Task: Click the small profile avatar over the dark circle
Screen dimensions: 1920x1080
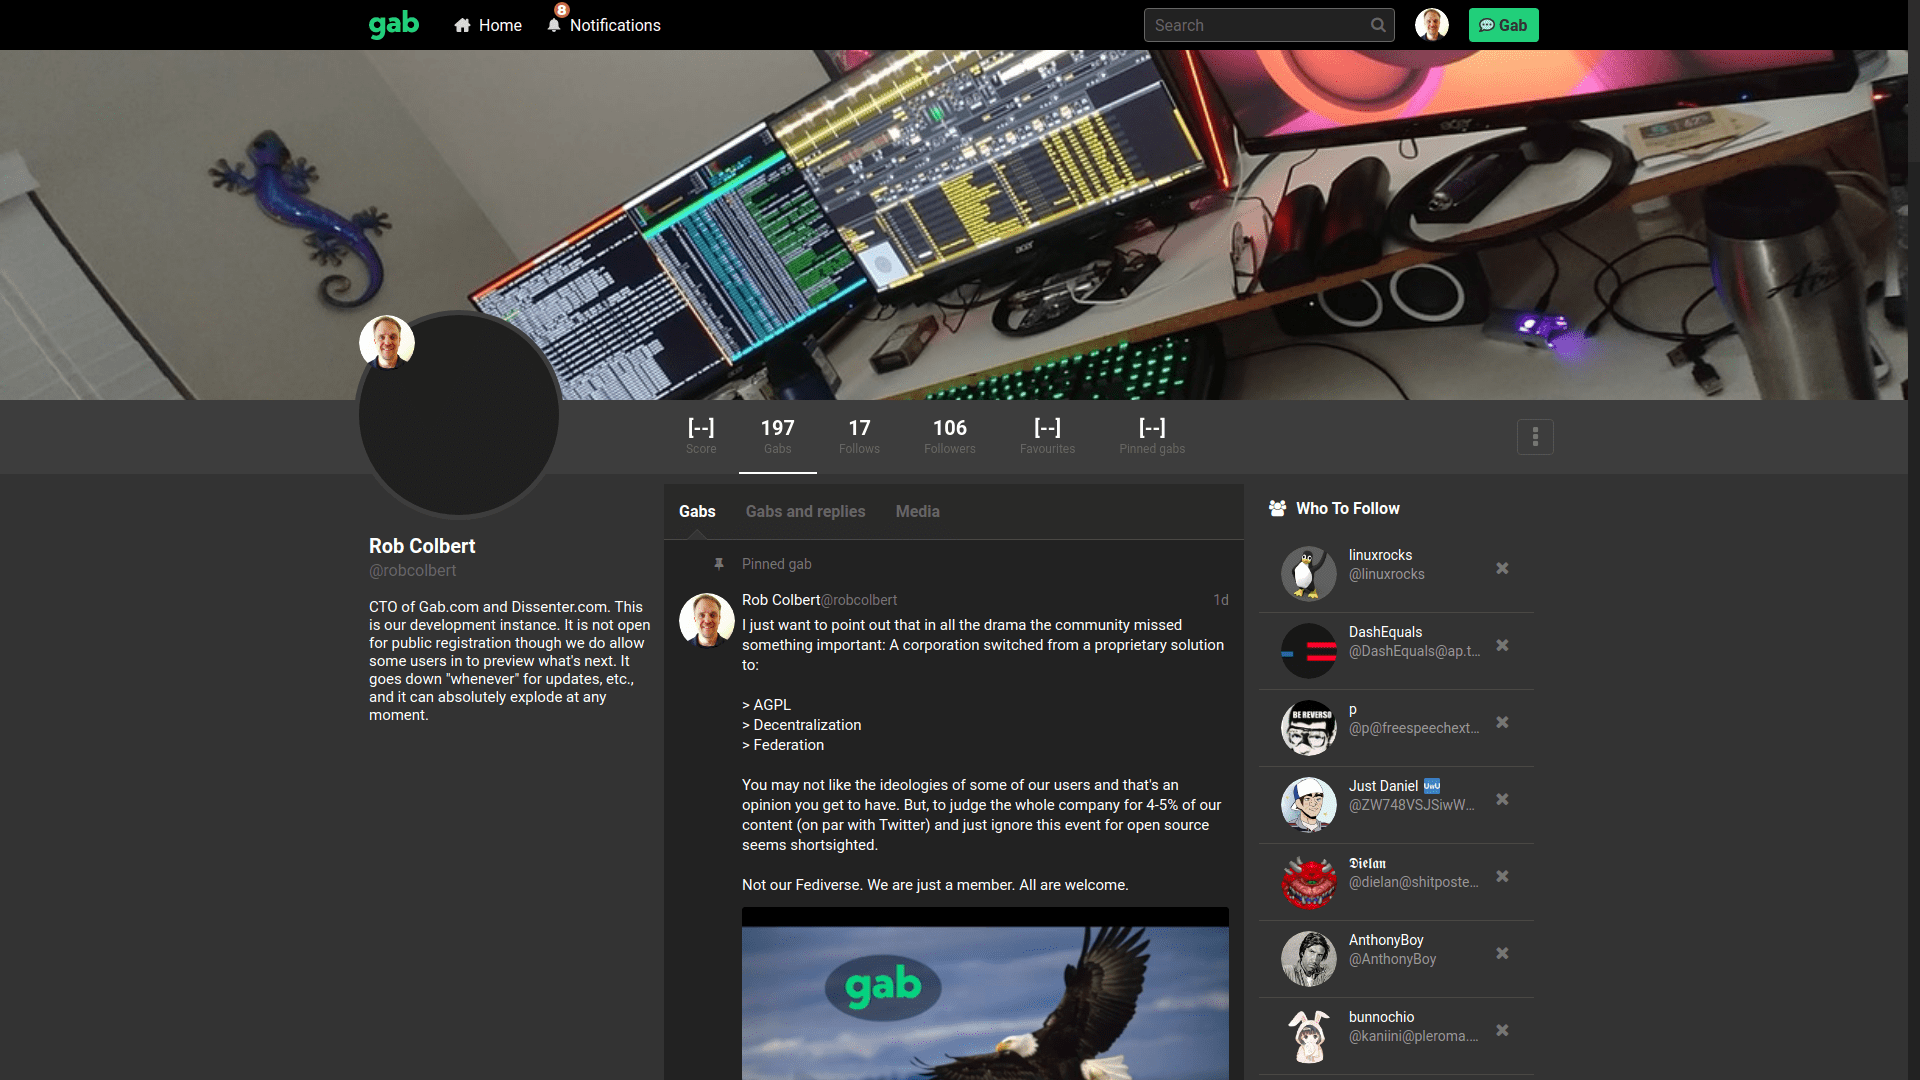Action: pos(387,342)
